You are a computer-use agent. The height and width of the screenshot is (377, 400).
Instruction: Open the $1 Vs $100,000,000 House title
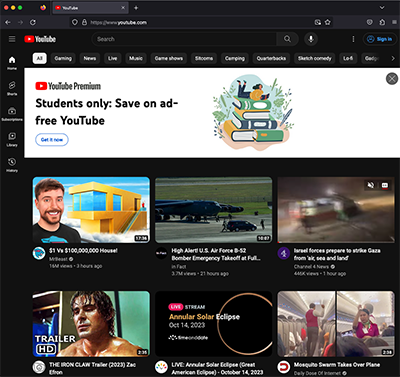83,251
